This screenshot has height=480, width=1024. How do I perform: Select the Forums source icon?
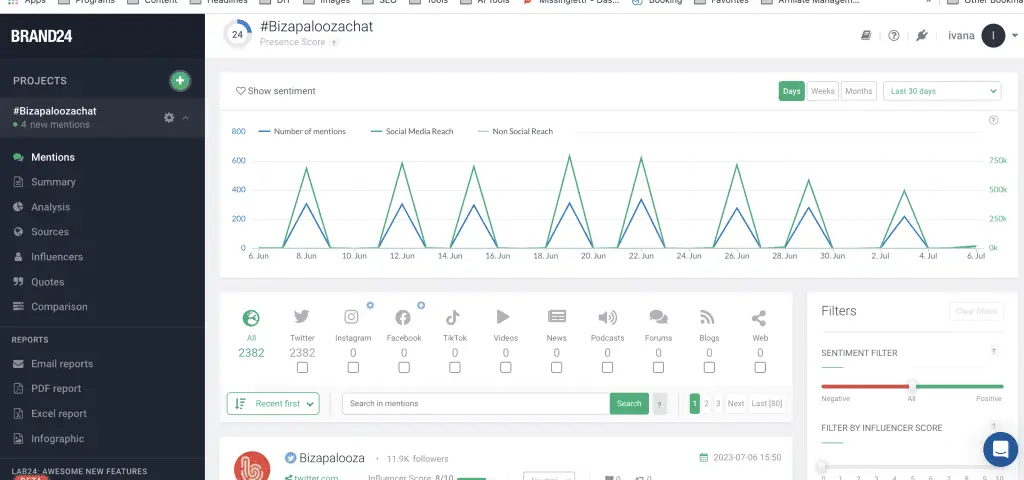tap(658, 317)
